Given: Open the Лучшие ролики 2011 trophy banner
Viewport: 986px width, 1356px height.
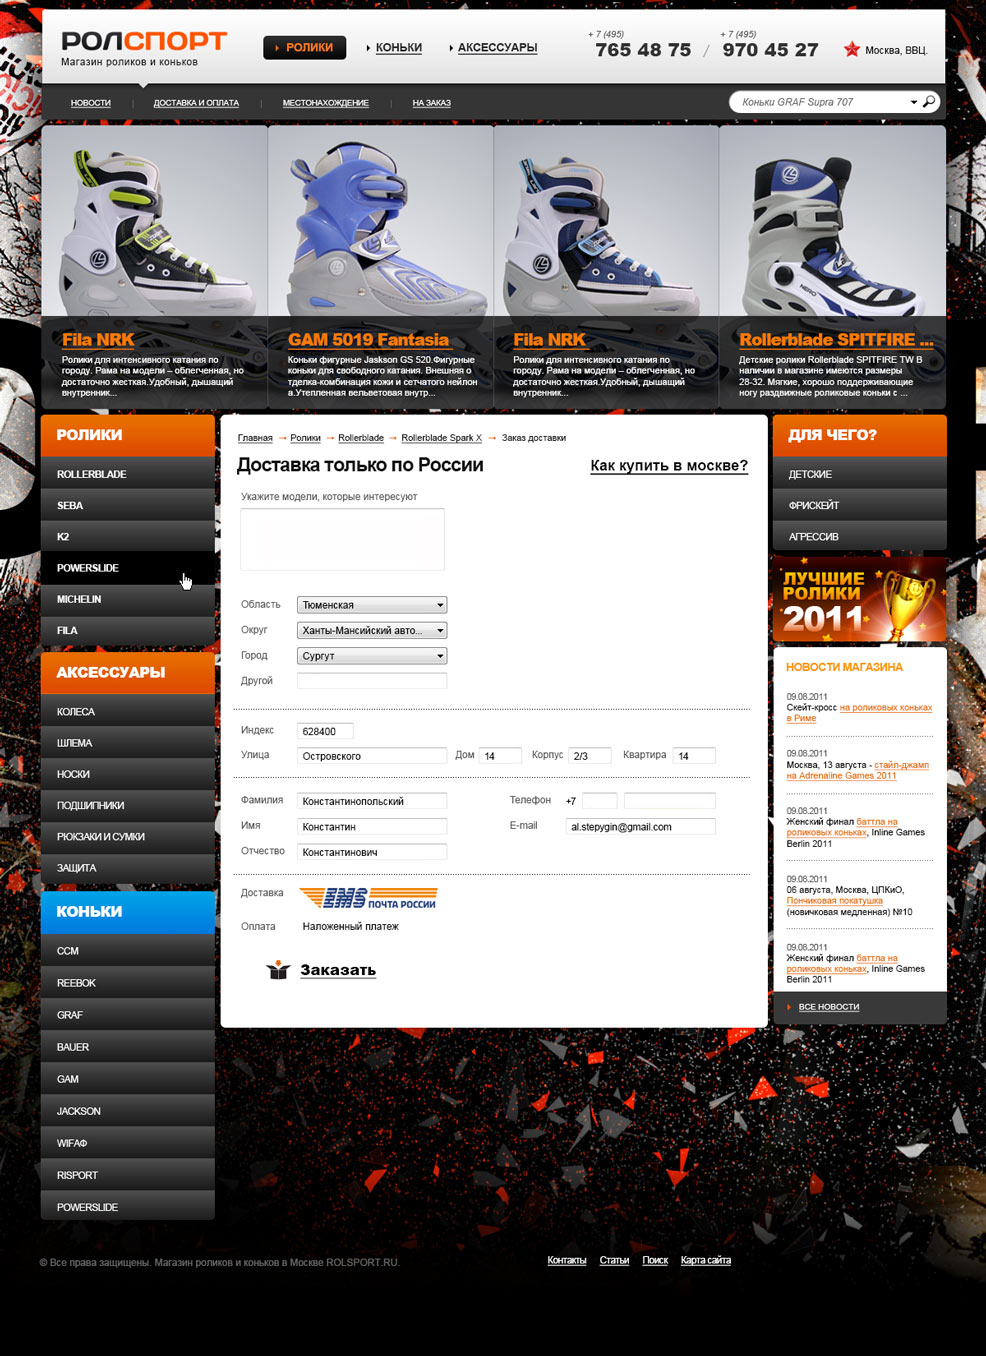Looking at the screenshot, I should click(x=859, y=600).
